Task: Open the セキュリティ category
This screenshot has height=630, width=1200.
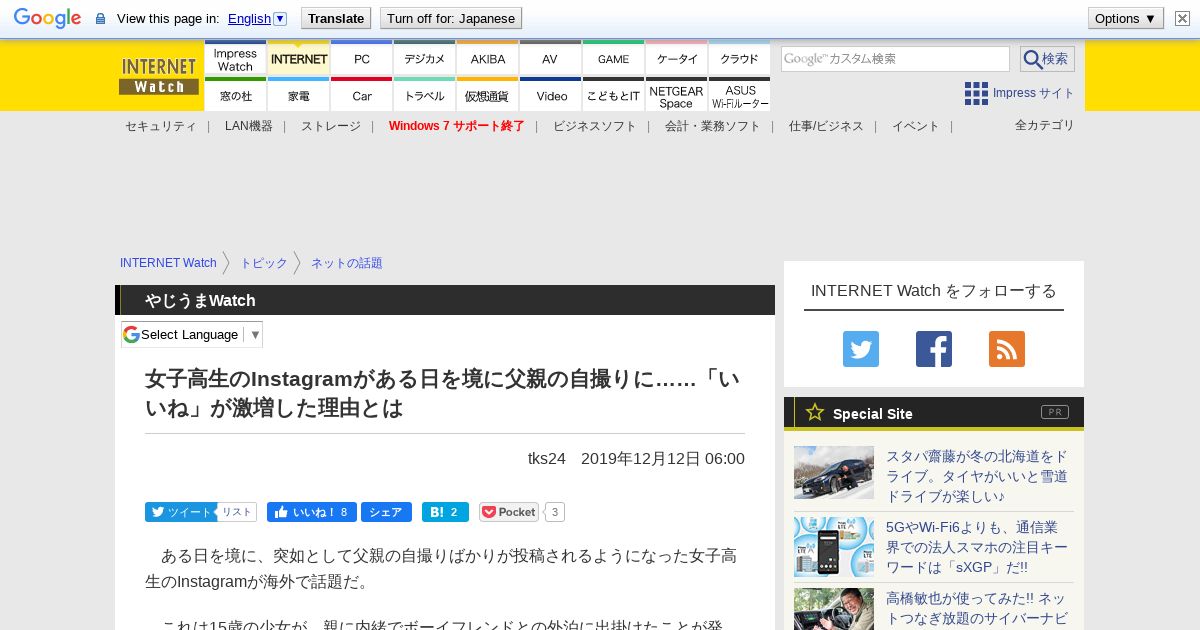Action: 160,126
